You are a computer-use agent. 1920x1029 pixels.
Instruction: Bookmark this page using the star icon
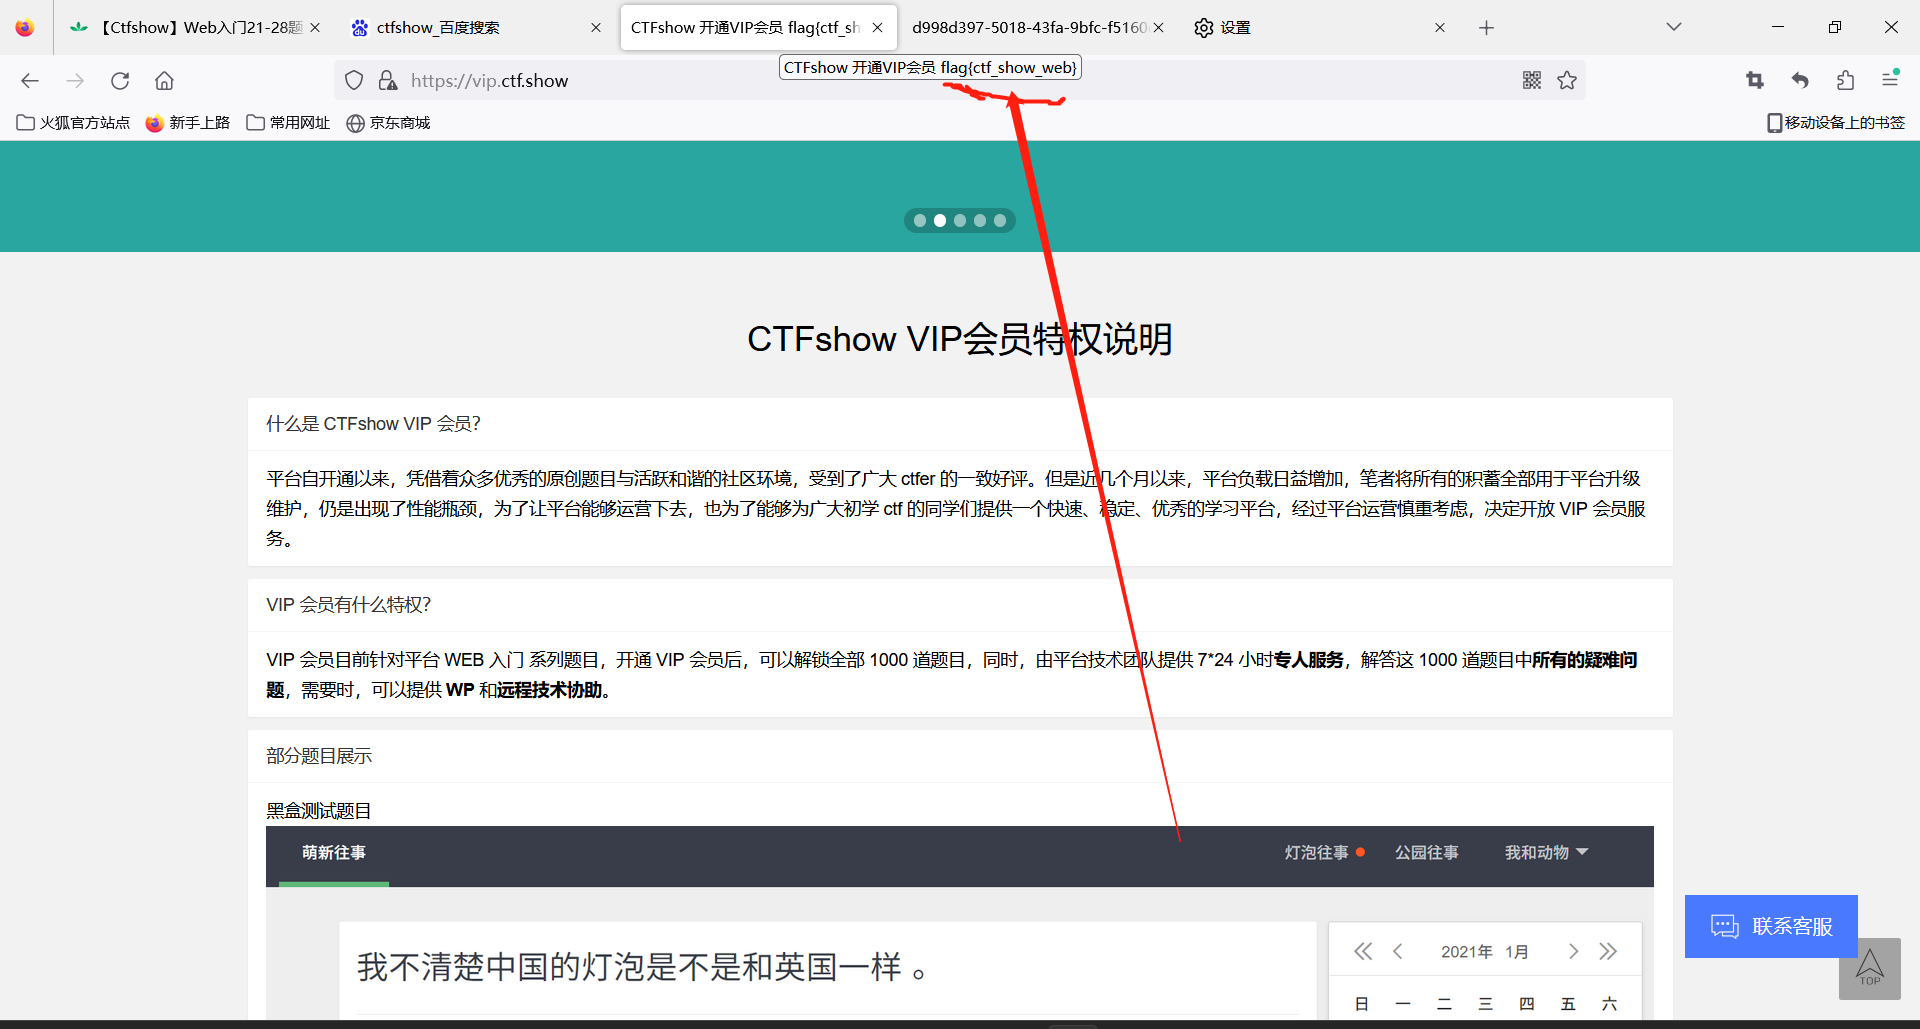pyautogui.click(x=1567, y=80)
